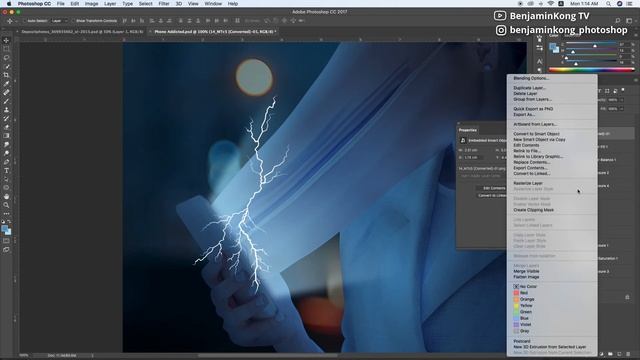Select the Rectangular Marquee tool
This screenshot has width=640, height=360.
(x=6, y=49)
